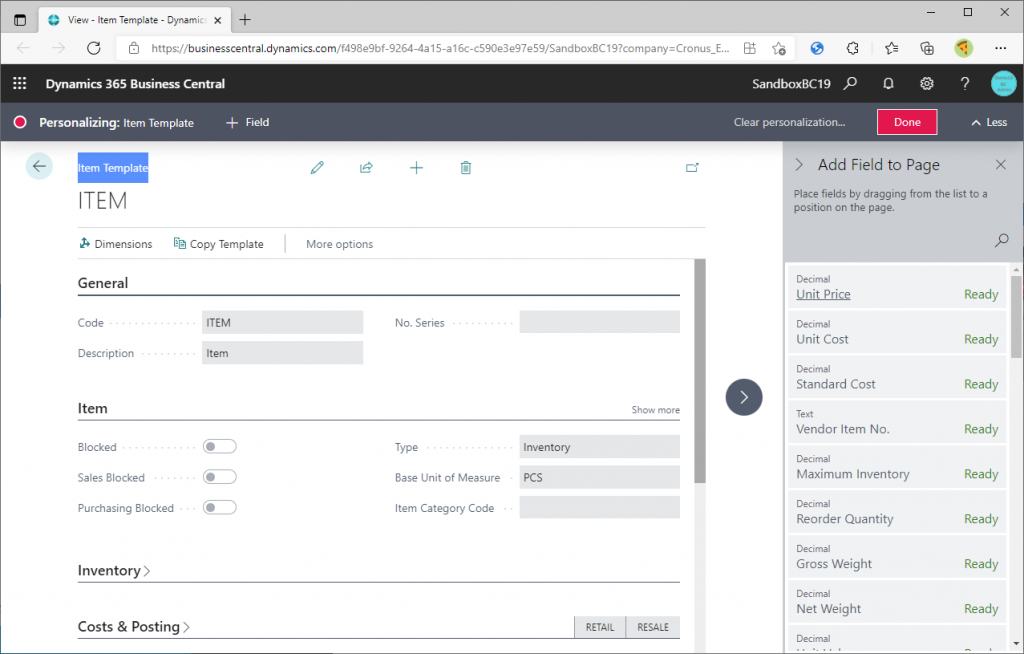This screenshot has width=1024, height=654.
Task: Open the browser extensions puzzle icon
Action: coord(852,48)
